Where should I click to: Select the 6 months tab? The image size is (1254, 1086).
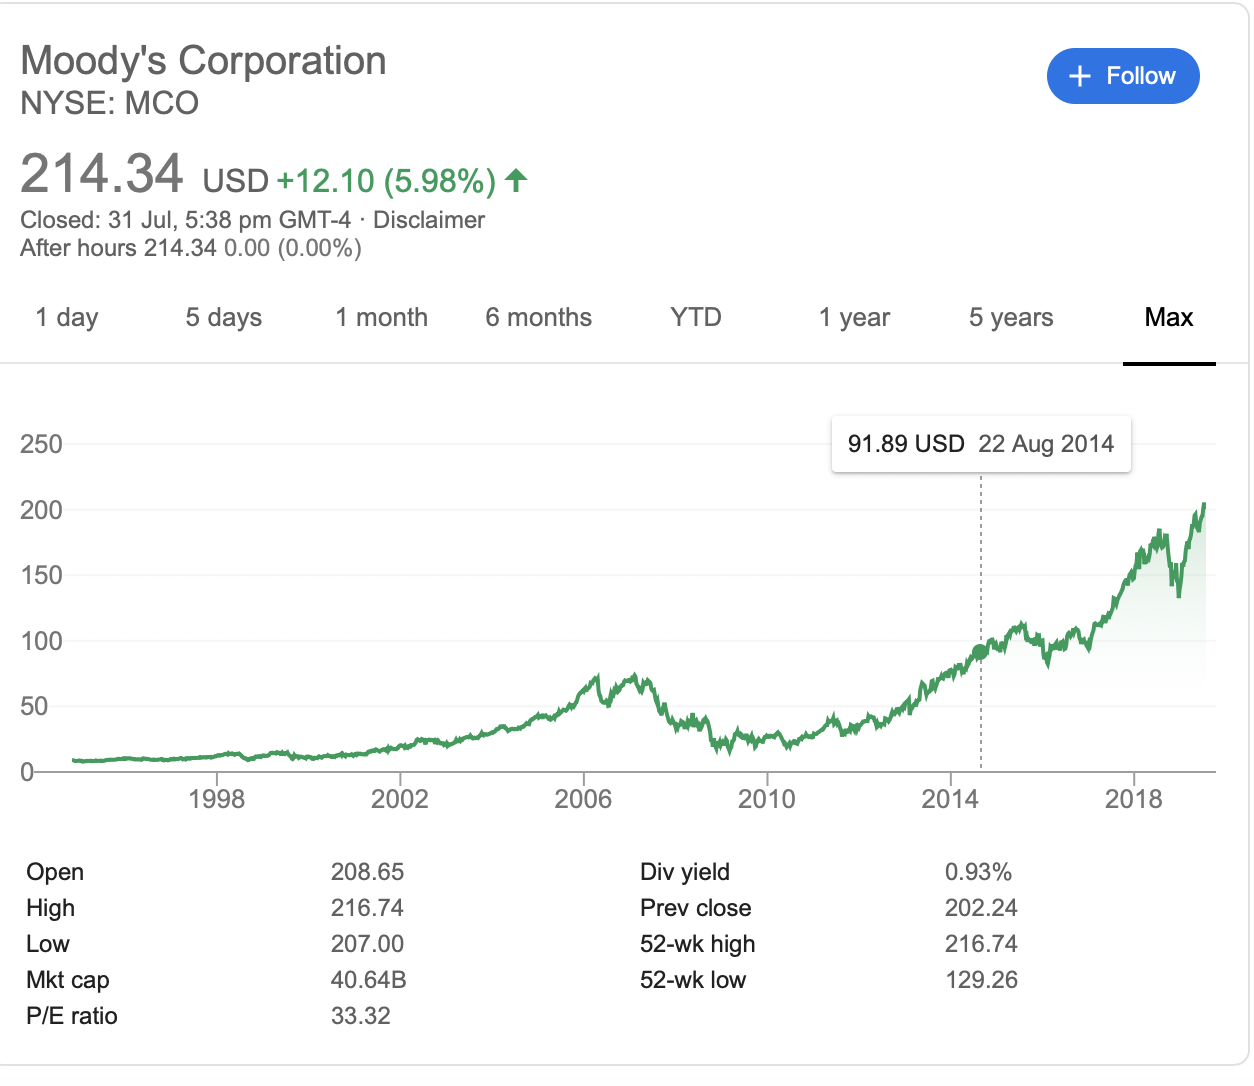tap(538, 318)
